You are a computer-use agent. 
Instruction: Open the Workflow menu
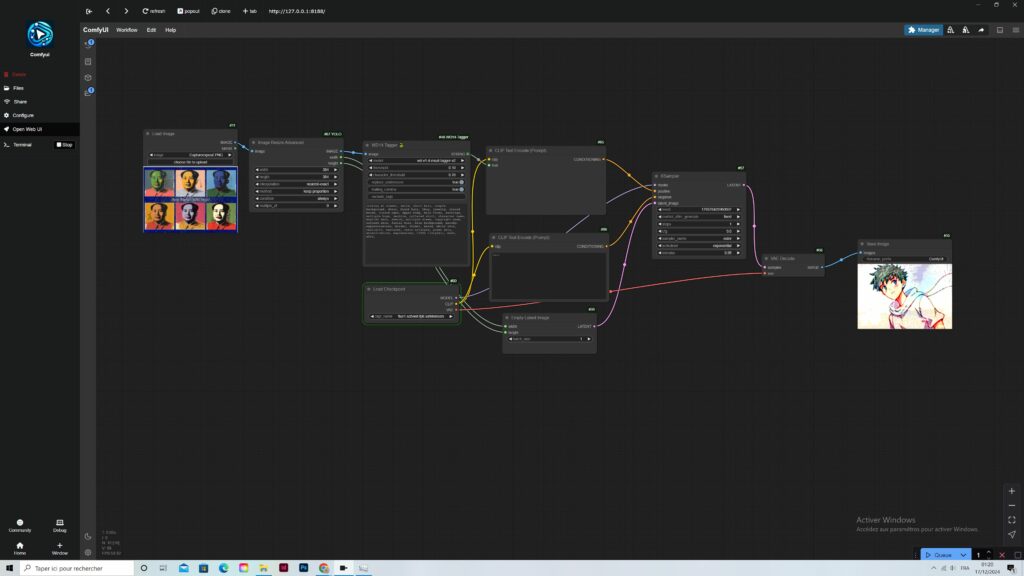126,30
